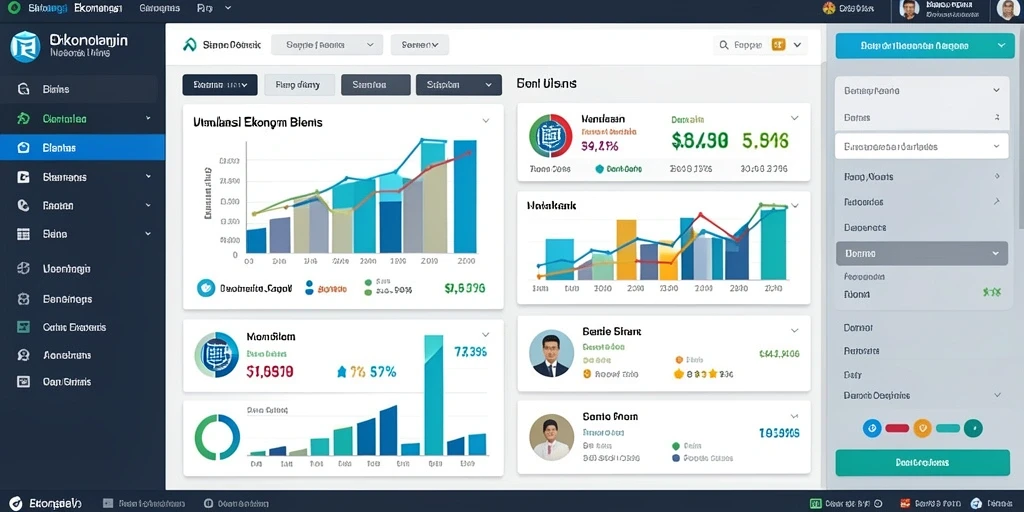
Task: Select the highlighted blue sidebar menu item
Action: [x=82, y=148]
